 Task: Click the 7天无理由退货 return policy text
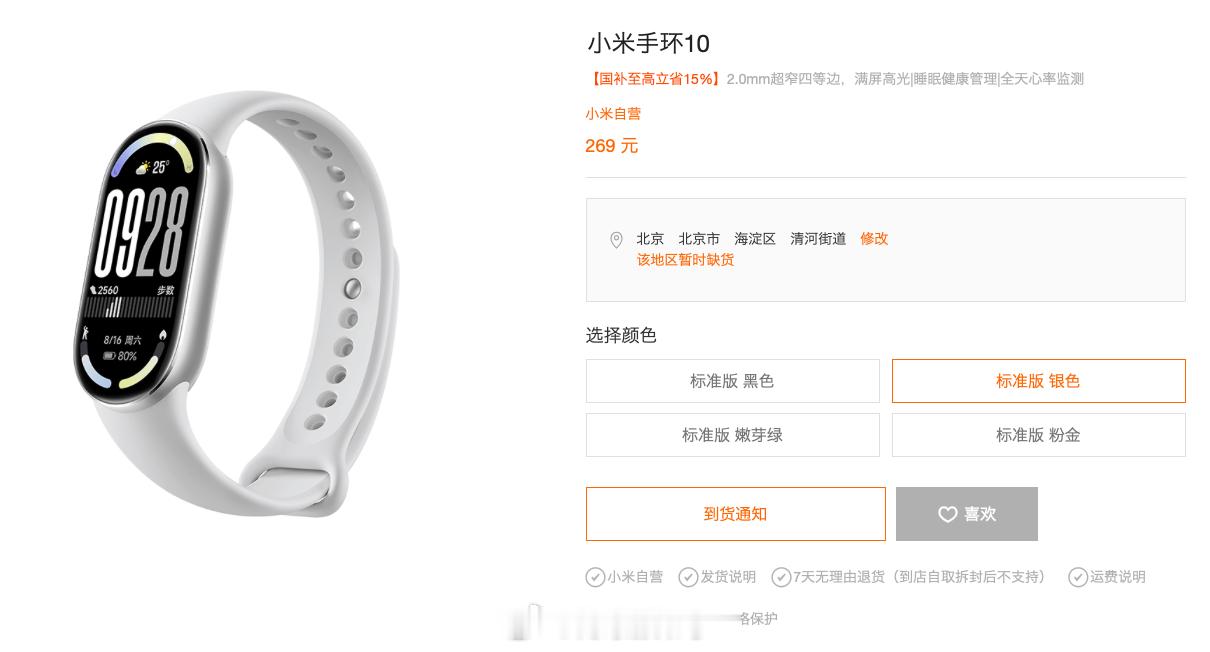tap(838, 577)
